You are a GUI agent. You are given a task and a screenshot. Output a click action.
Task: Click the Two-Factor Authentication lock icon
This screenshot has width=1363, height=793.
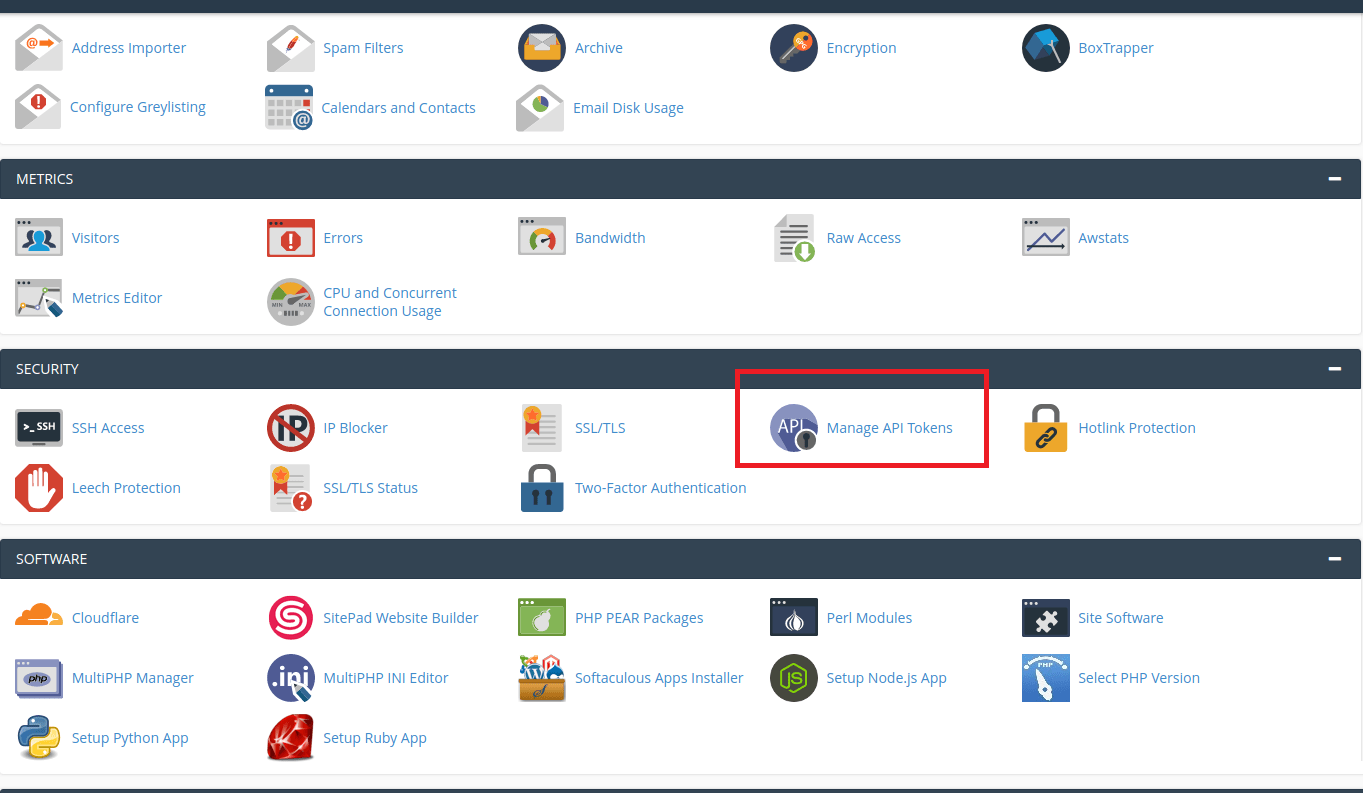click(542, 488)
